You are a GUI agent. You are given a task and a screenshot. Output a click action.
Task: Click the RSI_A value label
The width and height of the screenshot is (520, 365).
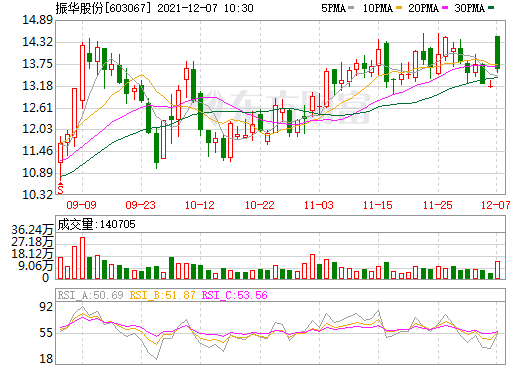coord(91,295)
